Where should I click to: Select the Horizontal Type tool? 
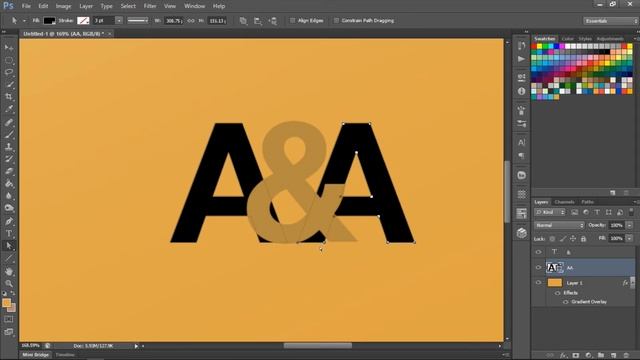click(x=9, y=233)
